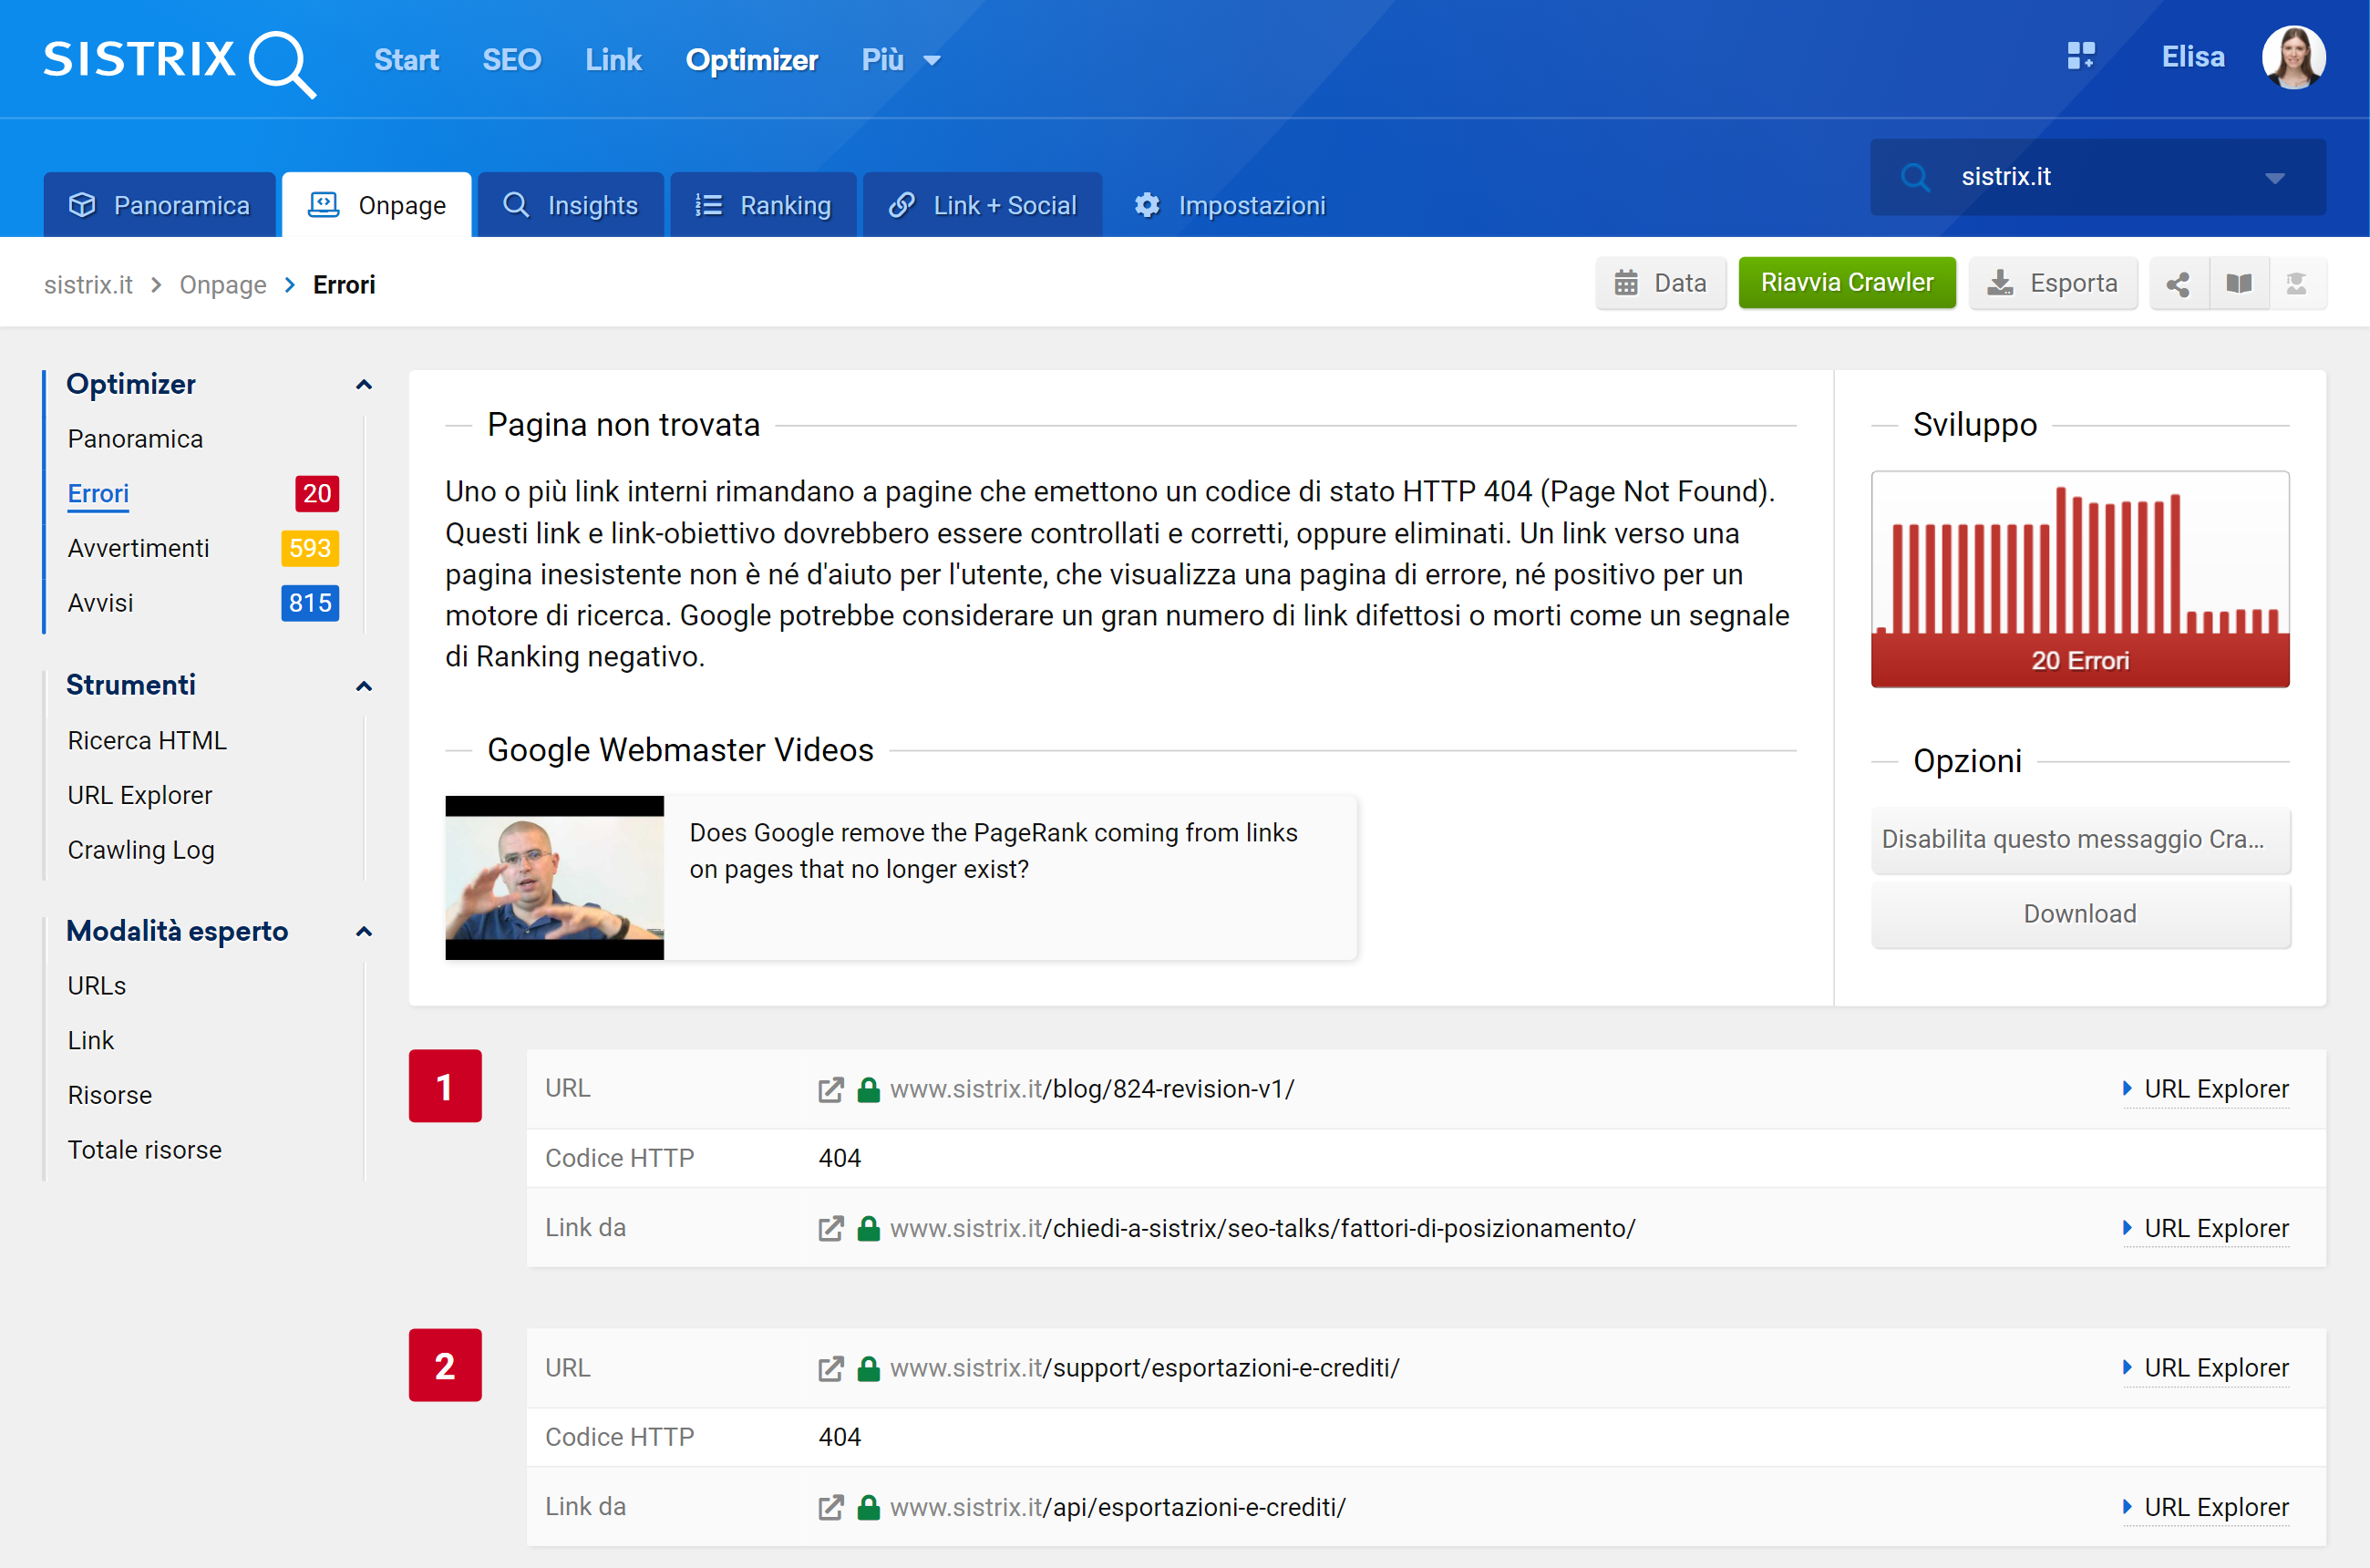Select Optimizer in top navigation

point(752,60)
